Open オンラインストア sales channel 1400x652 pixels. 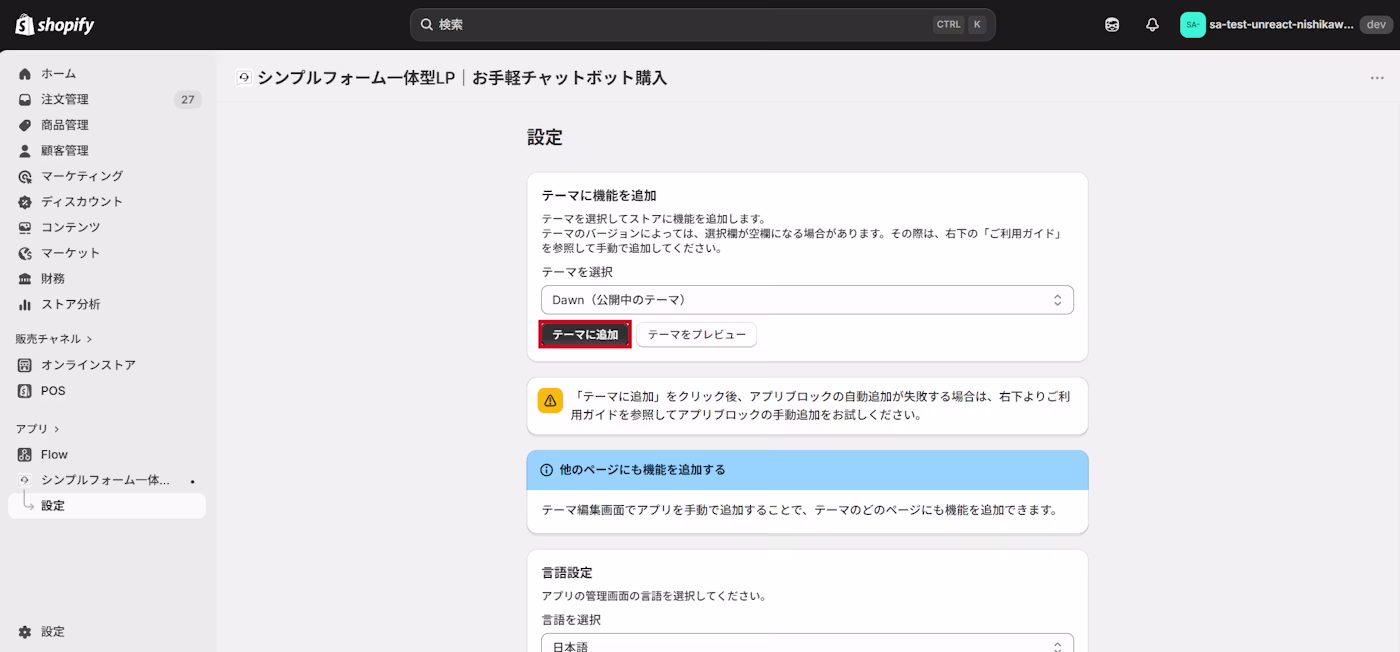point(88,365)
